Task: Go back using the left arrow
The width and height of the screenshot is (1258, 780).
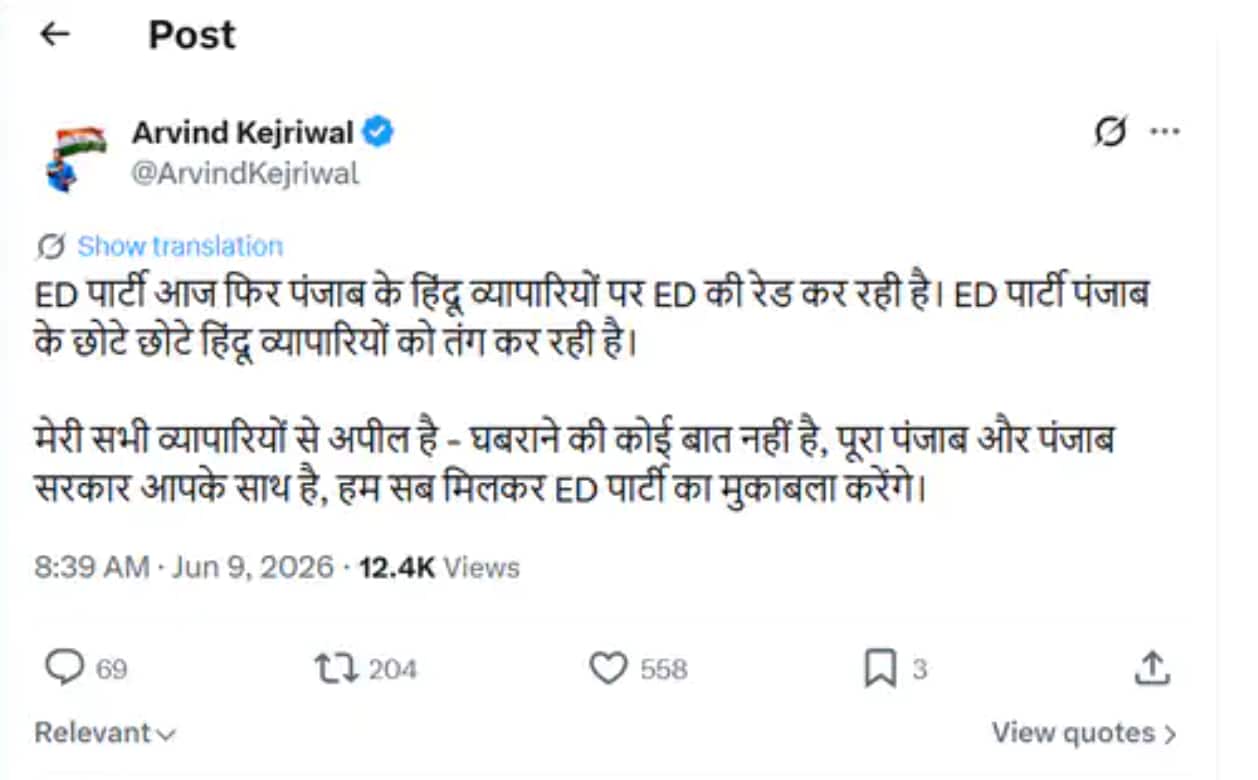Action: [55, 34]
